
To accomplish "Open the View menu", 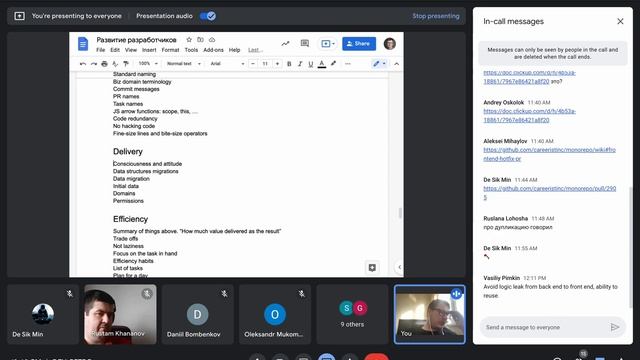I will [x=131, y=50].
